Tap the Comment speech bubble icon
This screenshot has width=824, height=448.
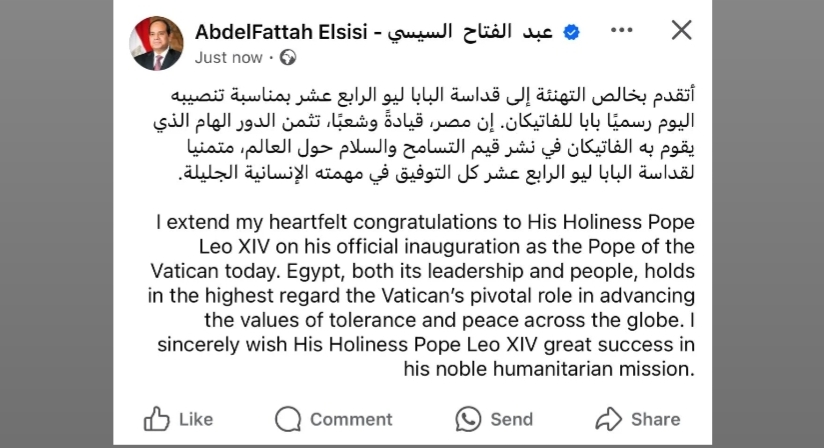(x=288, y=419)
